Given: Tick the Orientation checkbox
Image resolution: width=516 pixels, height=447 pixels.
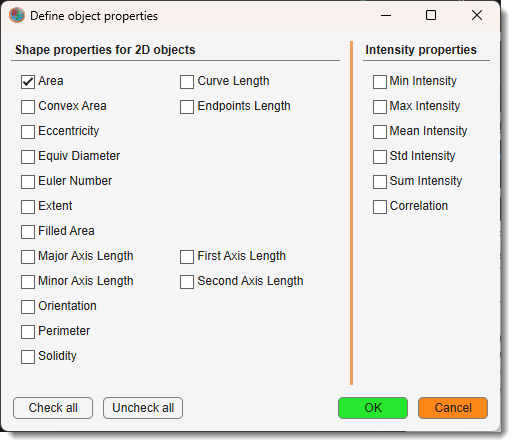Looking at the screenshot, I should (x=28, y=307).
